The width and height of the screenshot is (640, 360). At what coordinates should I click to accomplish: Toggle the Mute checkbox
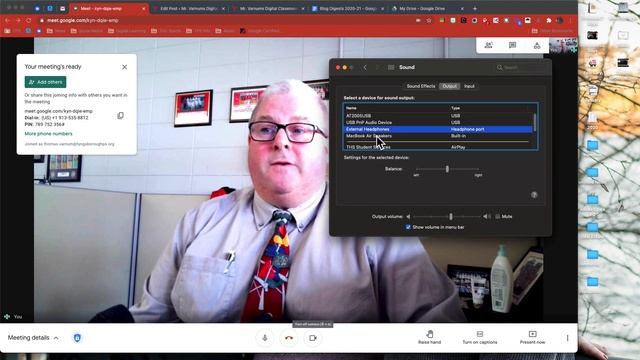[498, 216]
